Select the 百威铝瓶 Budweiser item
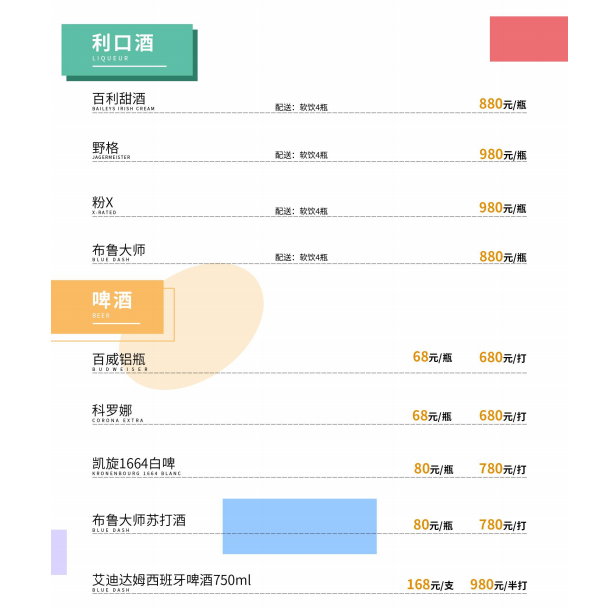Viewport: 599px width, 608px height. pyautogui.click(x=120, y=362)
